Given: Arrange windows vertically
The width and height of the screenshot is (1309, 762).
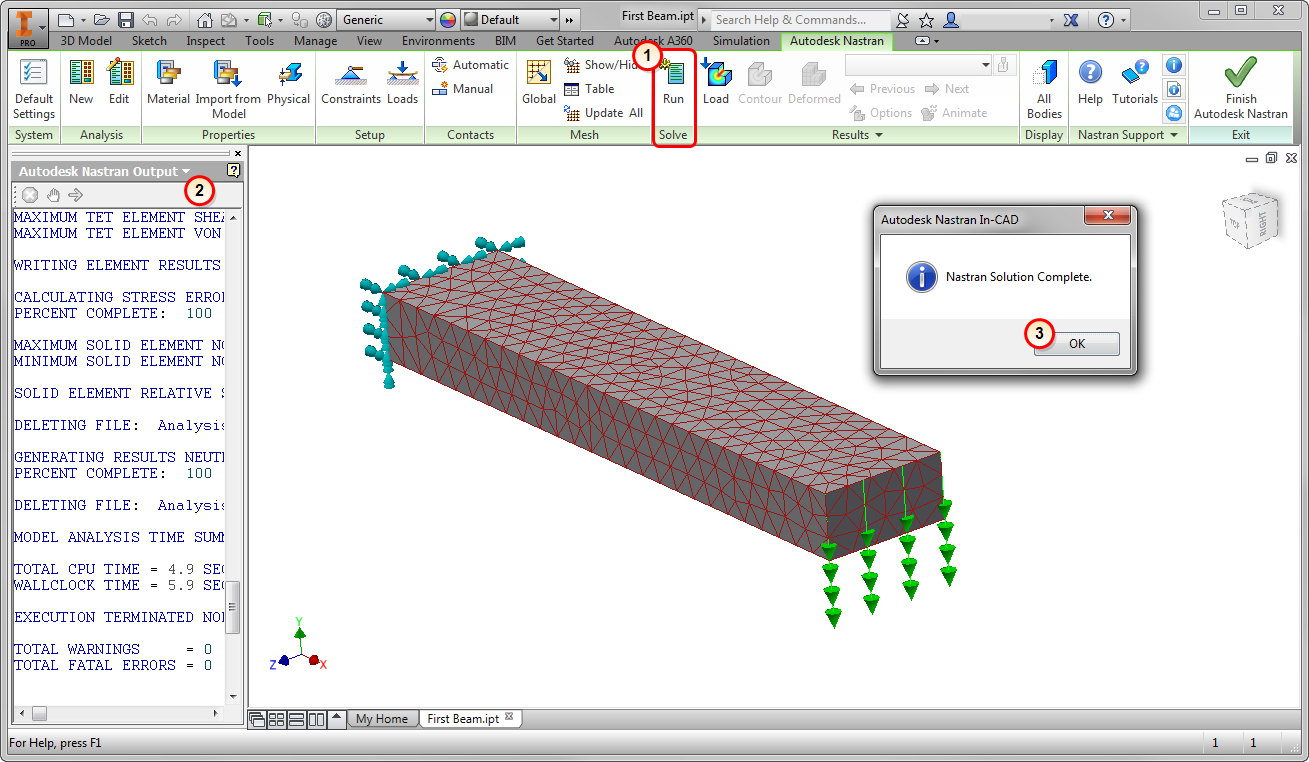Looking at the screenshot, I should coord(316,719).
